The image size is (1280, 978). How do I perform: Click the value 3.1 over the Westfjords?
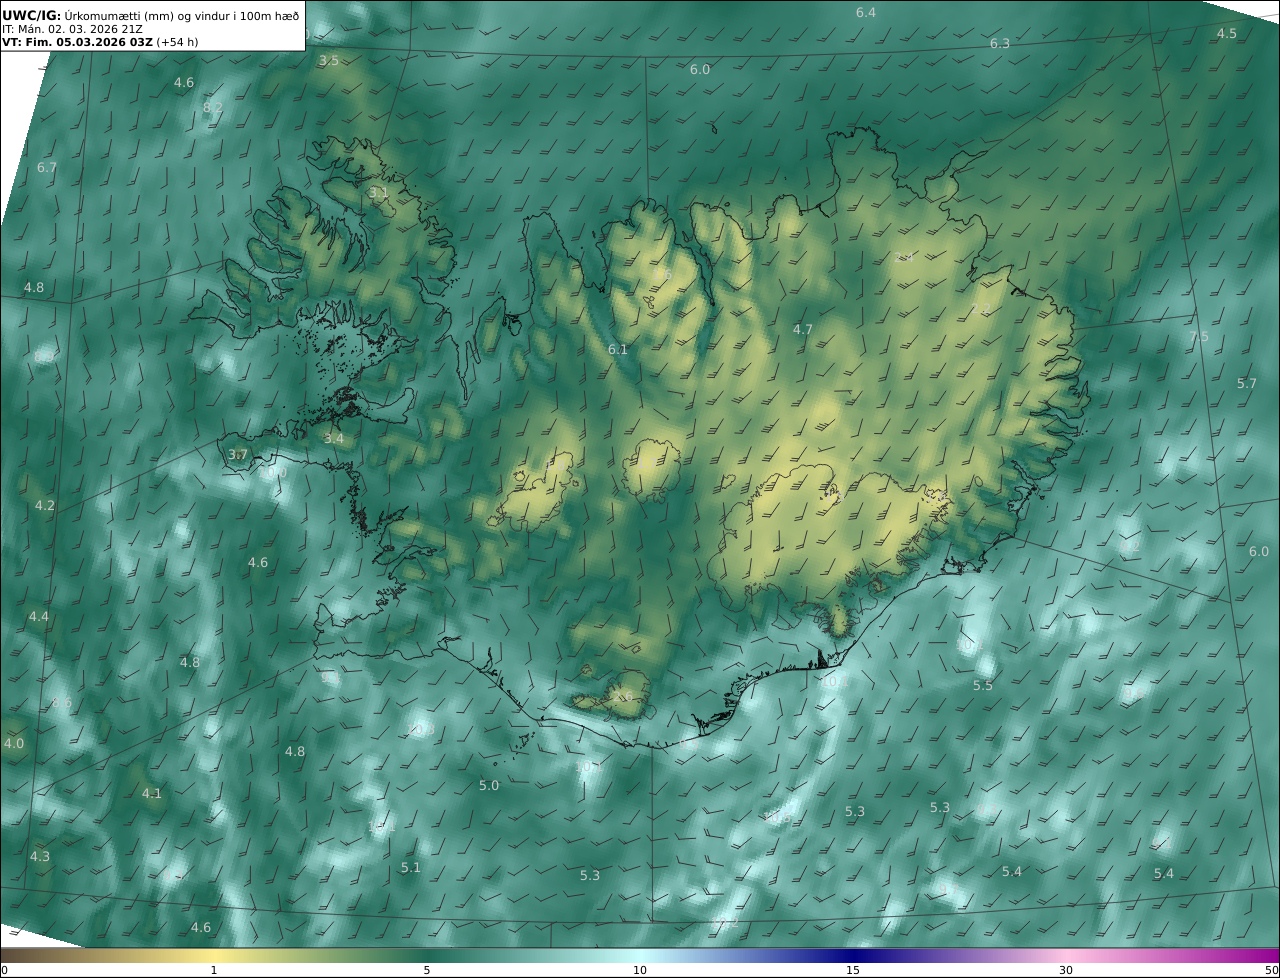click(378, 192)
